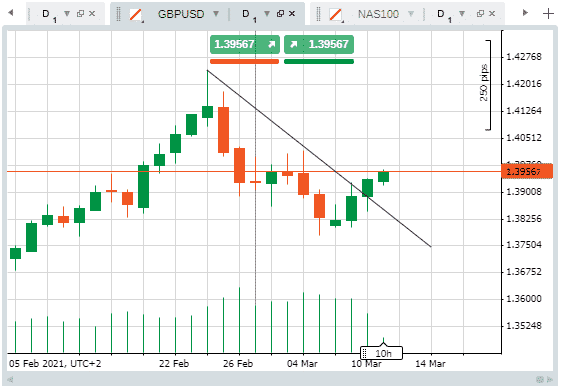The height and width of the screenshot is (386, 561).
Task: Expand the NAS100 symbol dropdown
Action: [x=411, y=14]
